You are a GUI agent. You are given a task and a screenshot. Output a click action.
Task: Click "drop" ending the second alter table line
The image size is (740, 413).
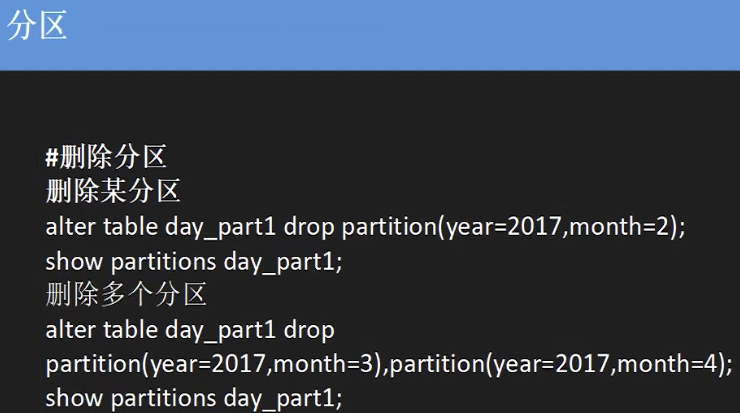pos(309,330)
